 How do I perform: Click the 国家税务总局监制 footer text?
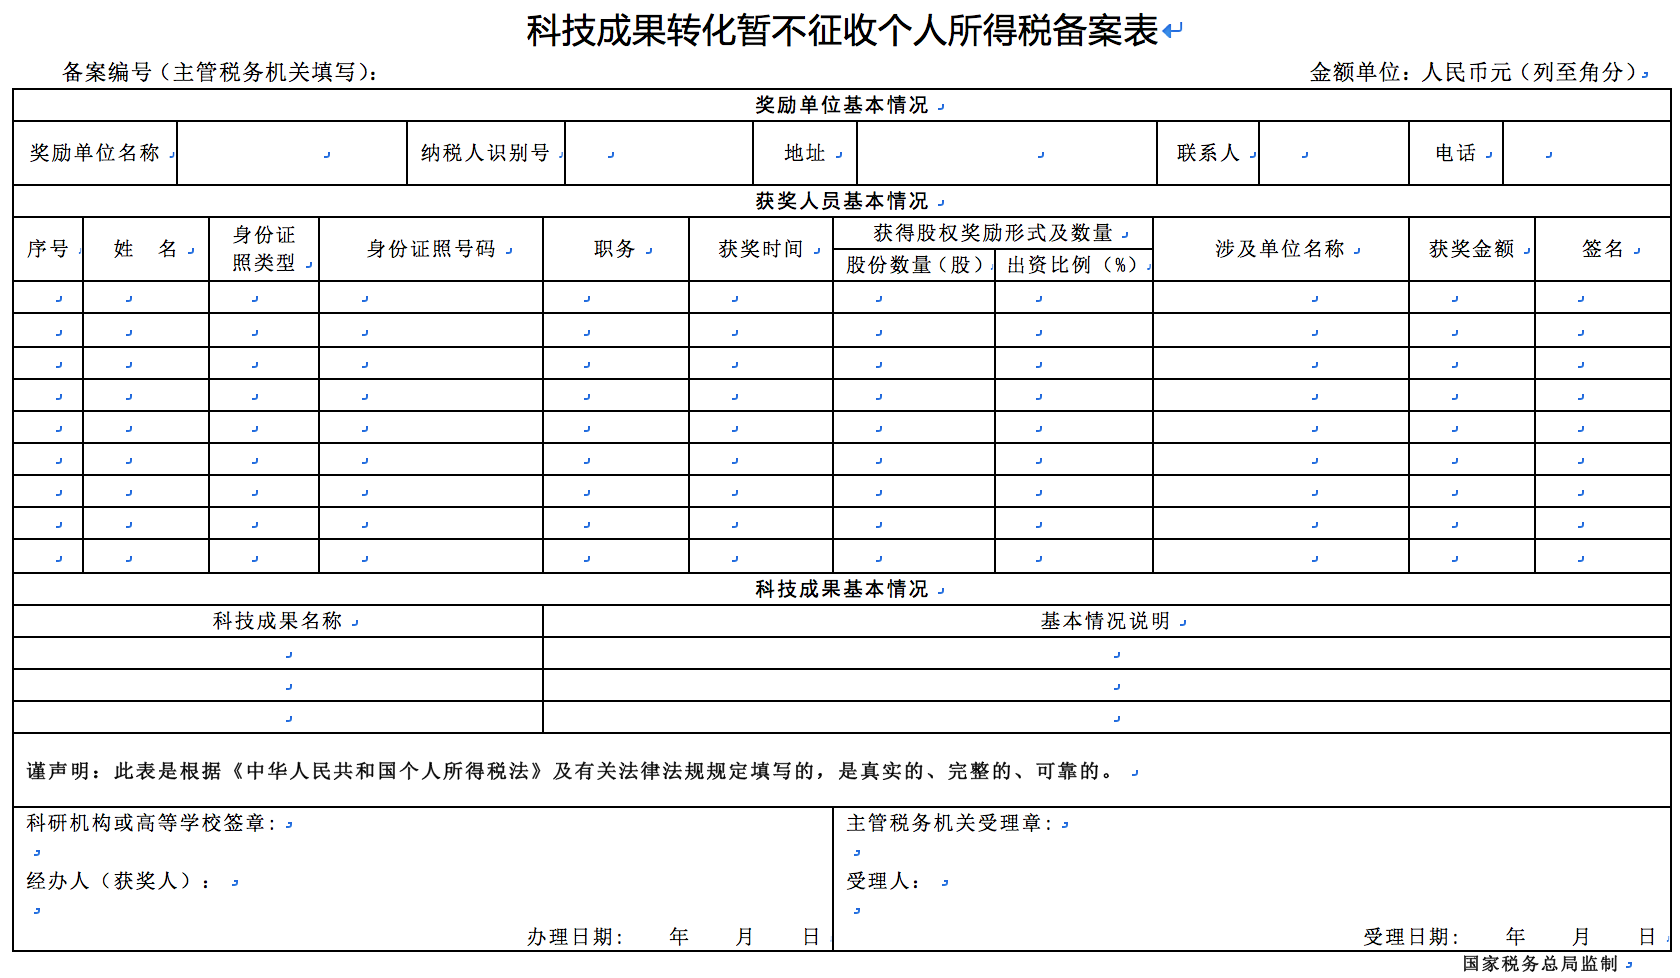pyautogui.click(x=1540, y=964)
